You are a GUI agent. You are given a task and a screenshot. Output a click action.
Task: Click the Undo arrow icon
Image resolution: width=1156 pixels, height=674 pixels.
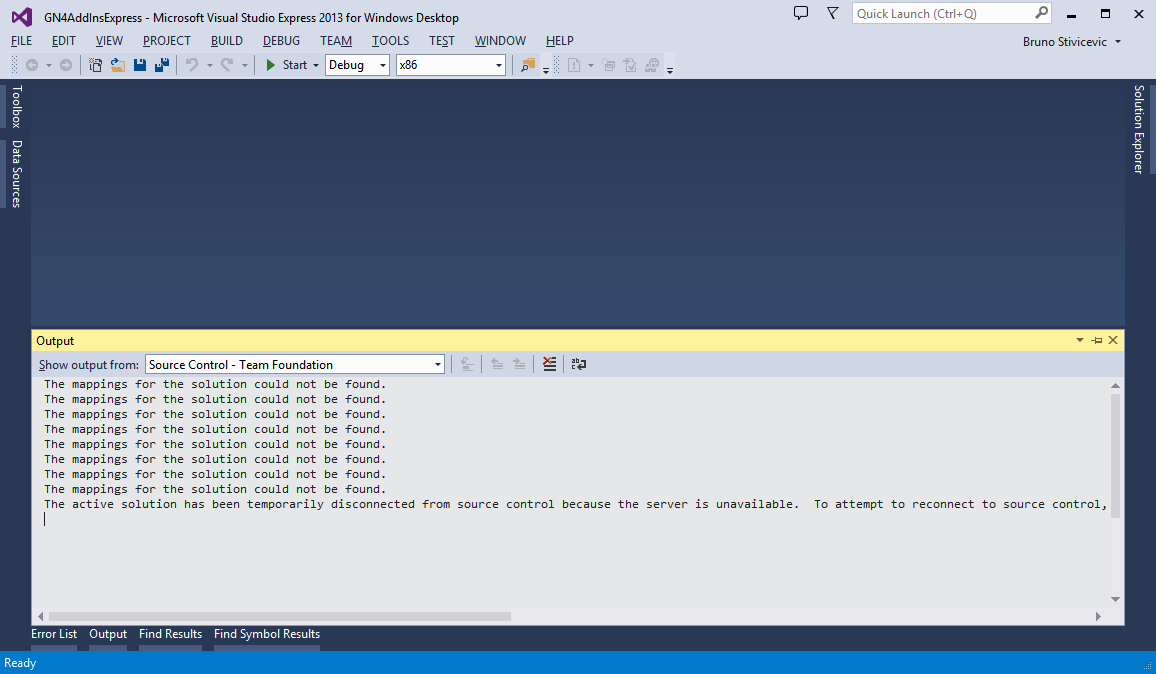click(192, 65)
